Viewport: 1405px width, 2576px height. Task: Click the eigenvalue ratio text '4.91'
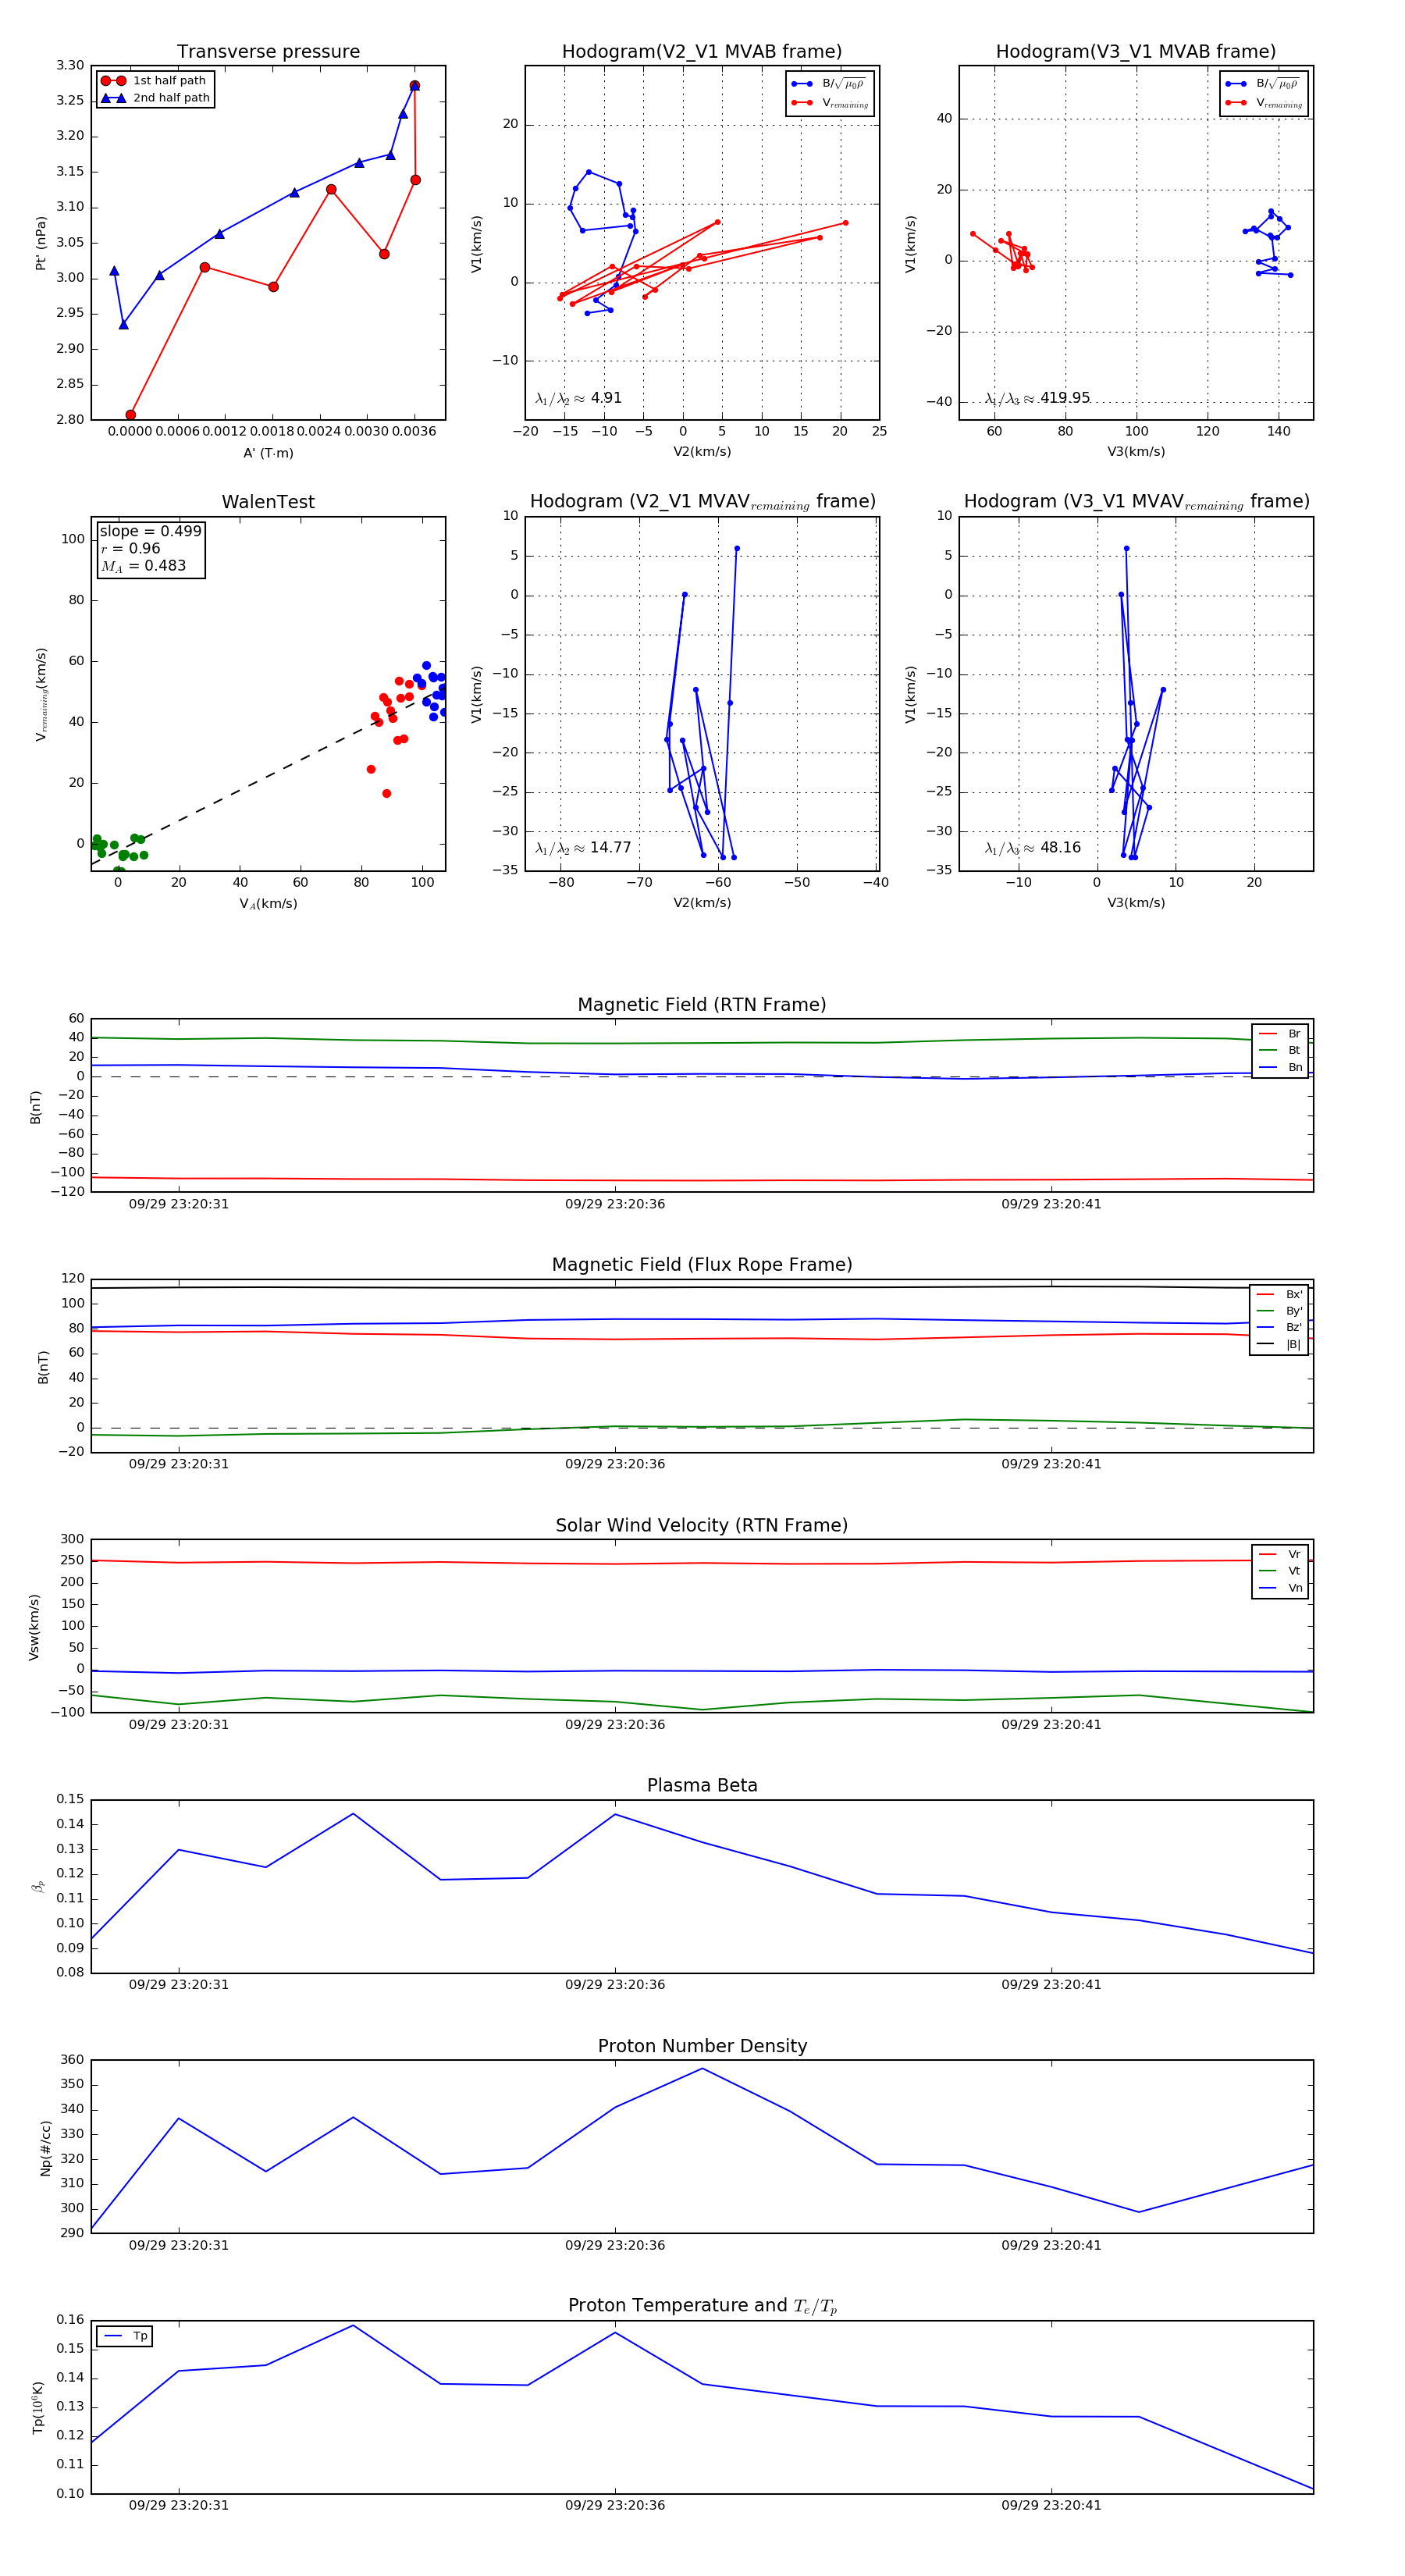606,398
